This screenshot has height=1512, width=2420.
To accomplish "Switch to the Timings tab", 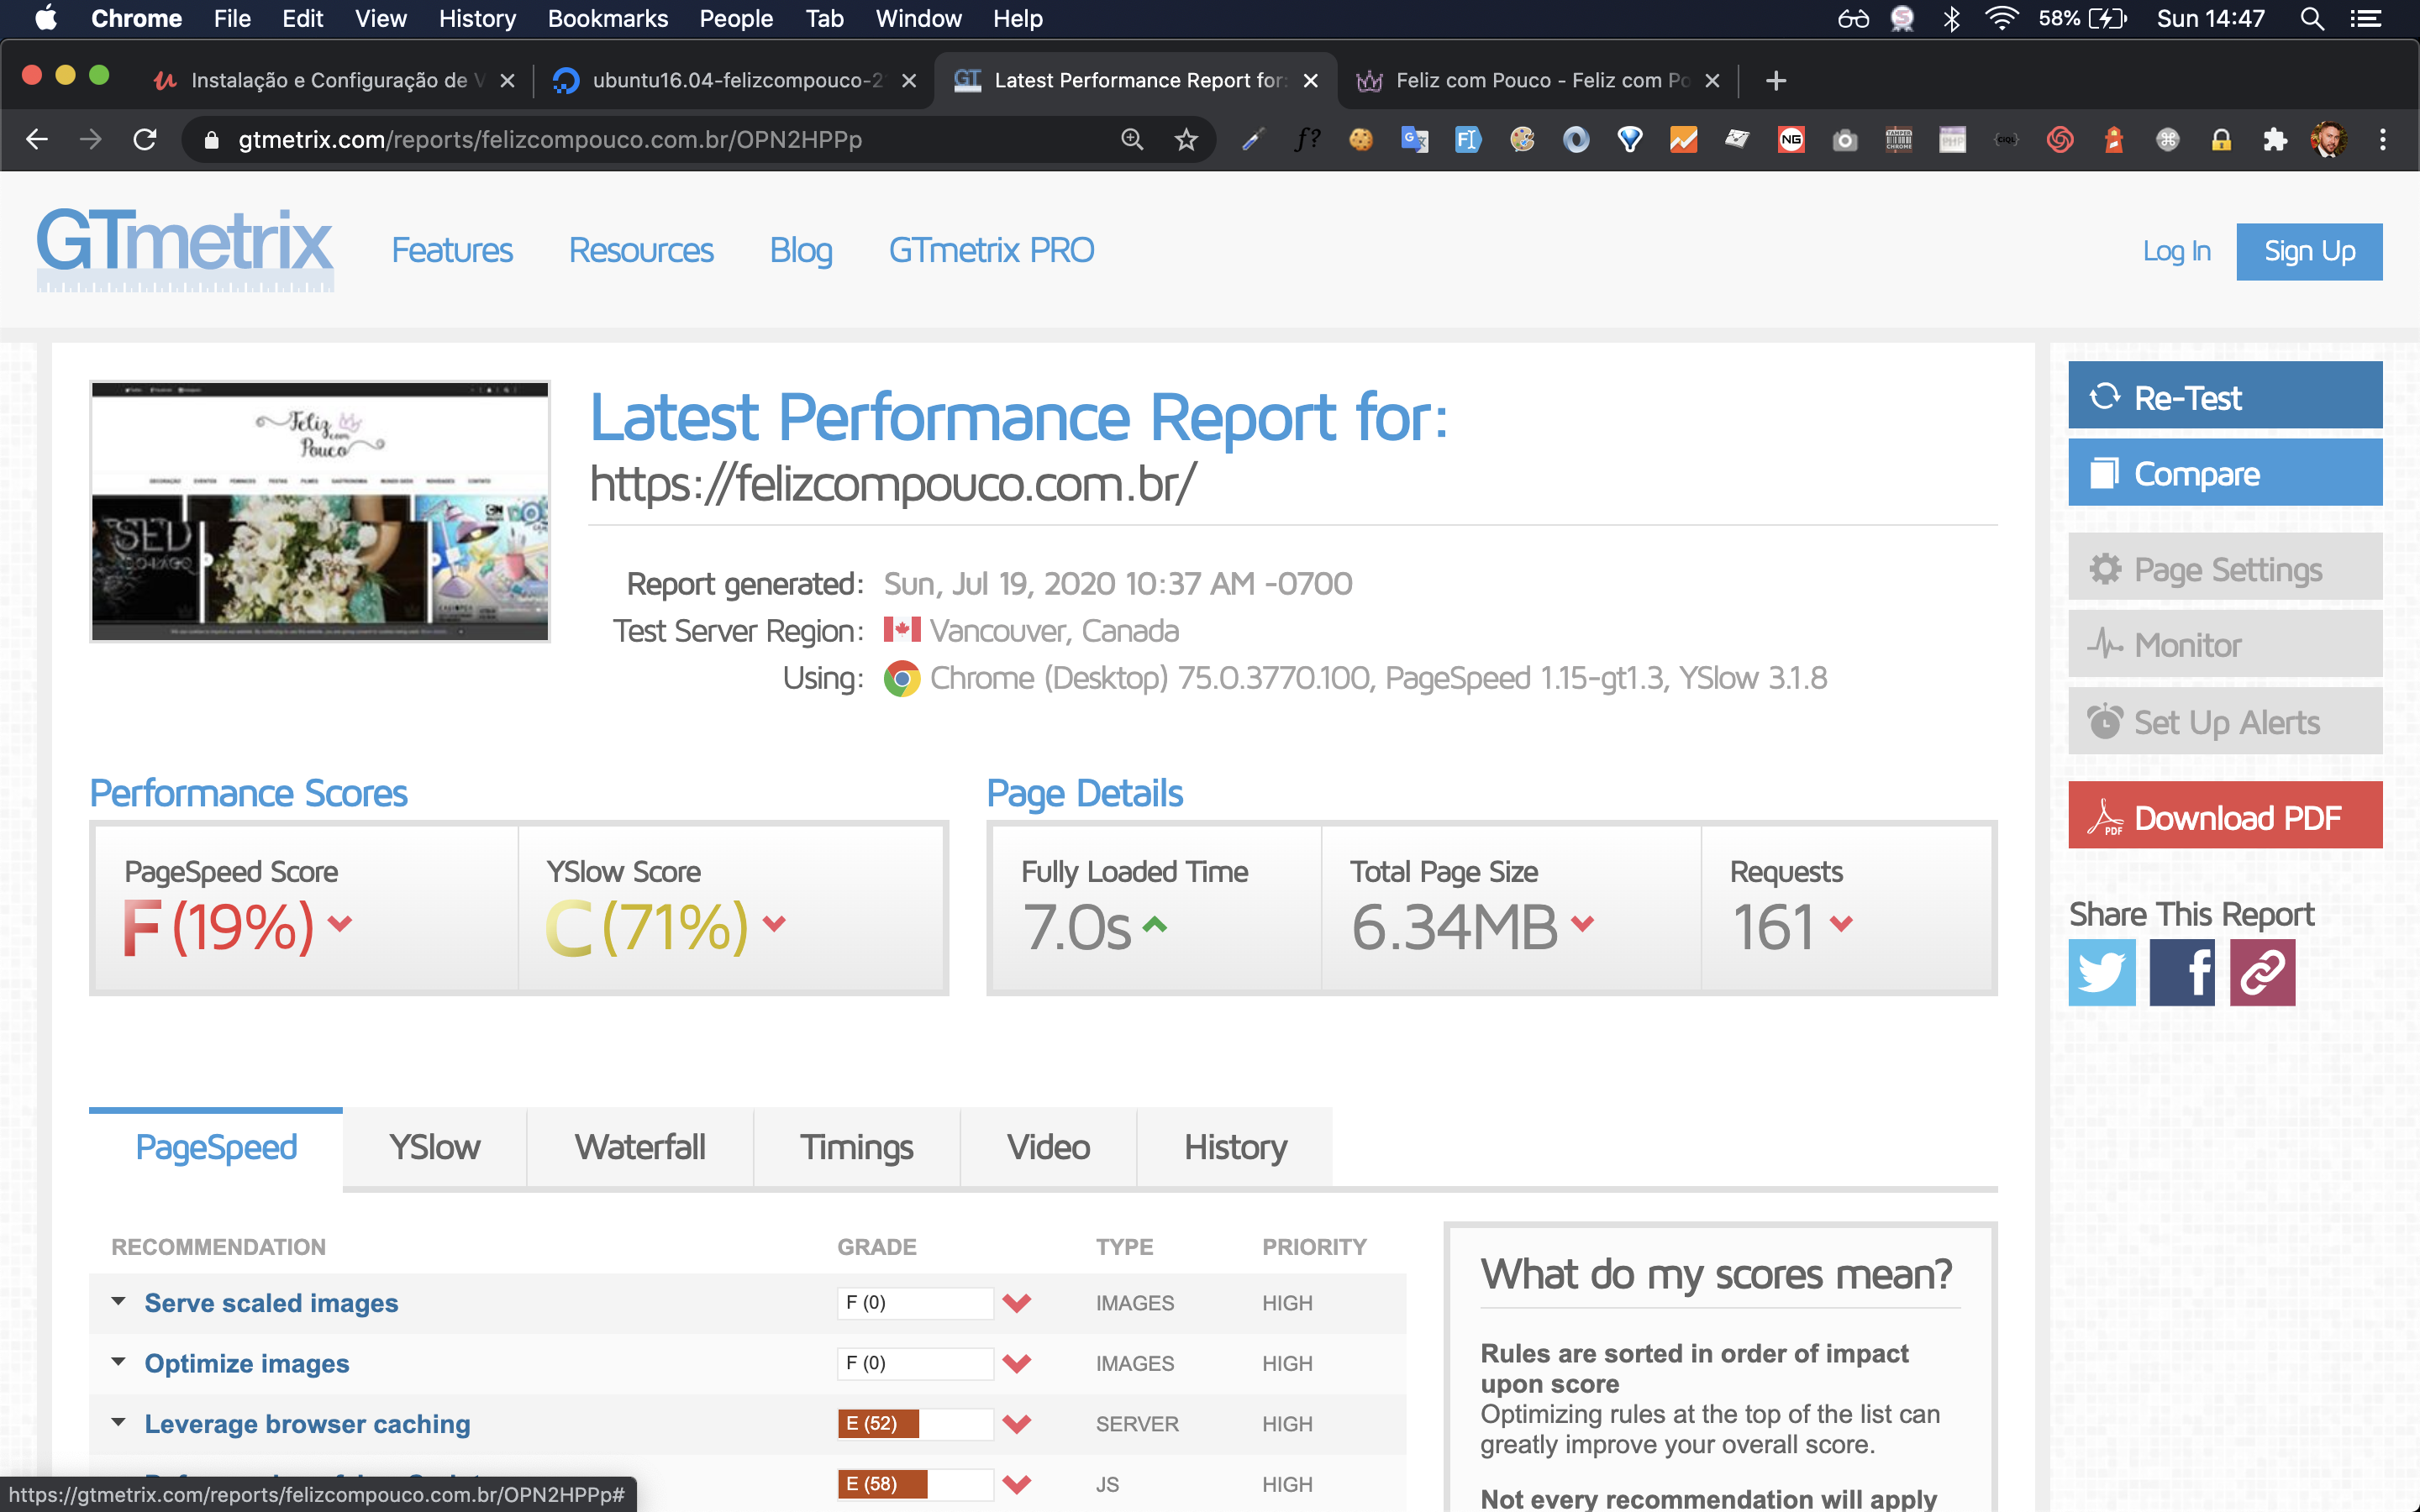I will (x=856, y=1147).
